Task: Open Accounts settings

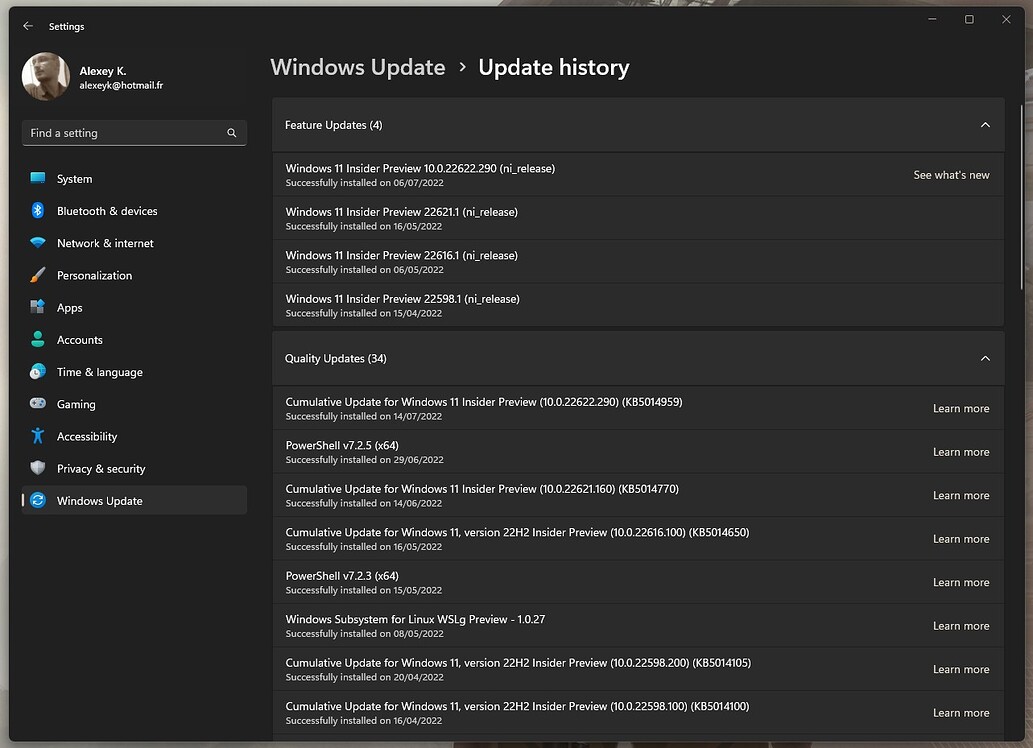Action: pyautogui.click(x=80, y=339)
